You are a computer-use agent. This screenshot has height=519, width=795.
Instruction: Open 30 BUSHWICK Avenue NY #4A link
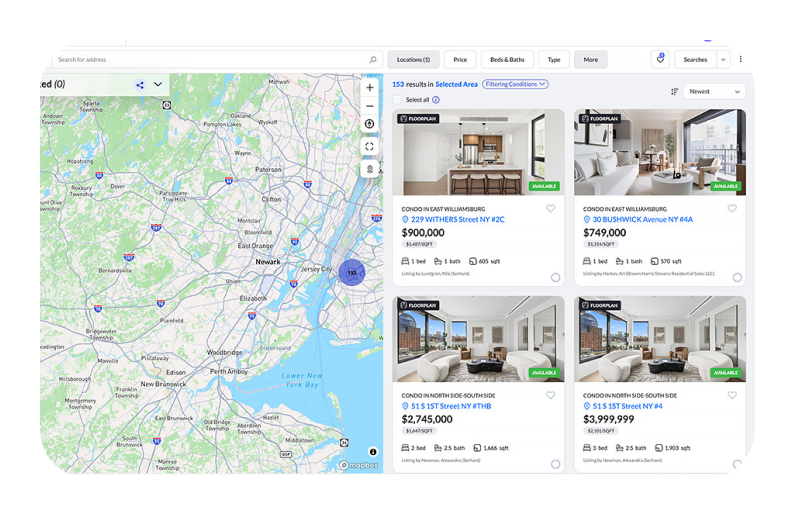pos(642,219)
